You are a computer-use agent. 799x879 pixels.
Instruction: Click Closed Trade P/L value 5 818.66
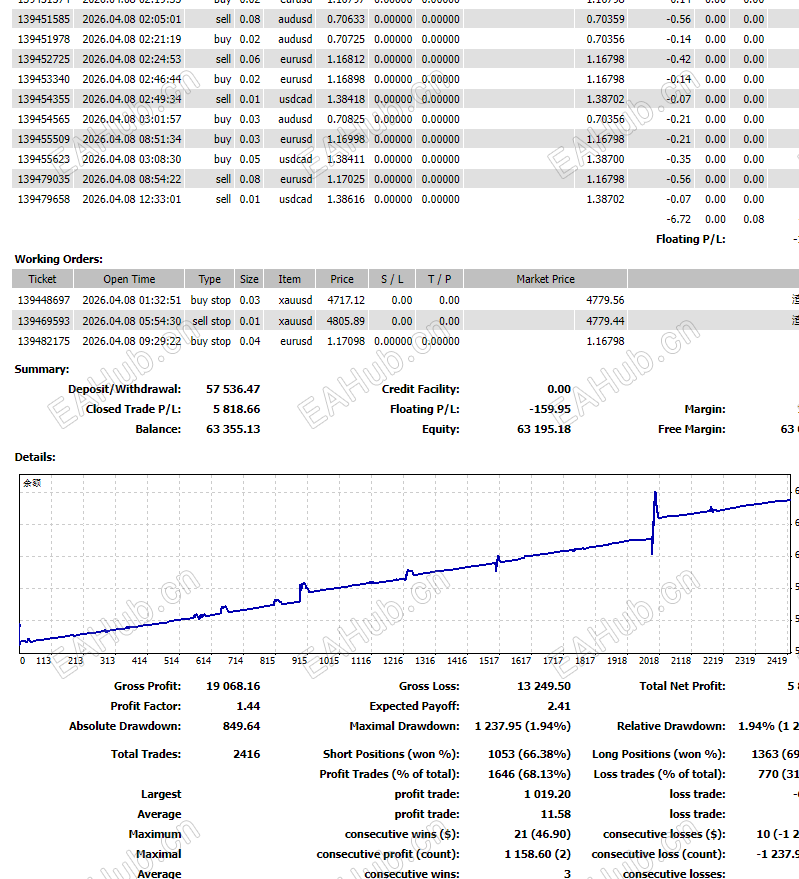(237, 409)
